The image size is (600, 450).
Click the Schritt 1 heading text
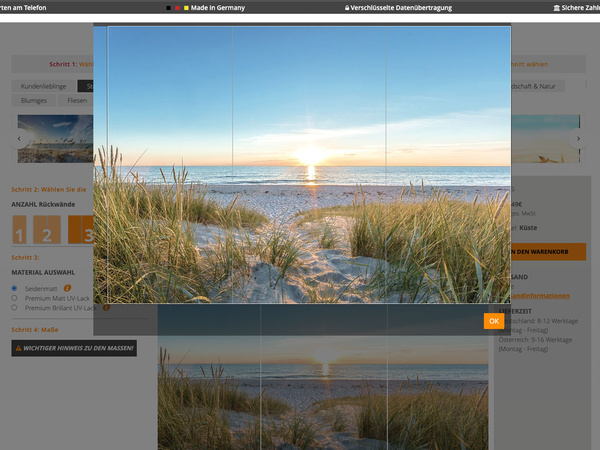point(71,64)
